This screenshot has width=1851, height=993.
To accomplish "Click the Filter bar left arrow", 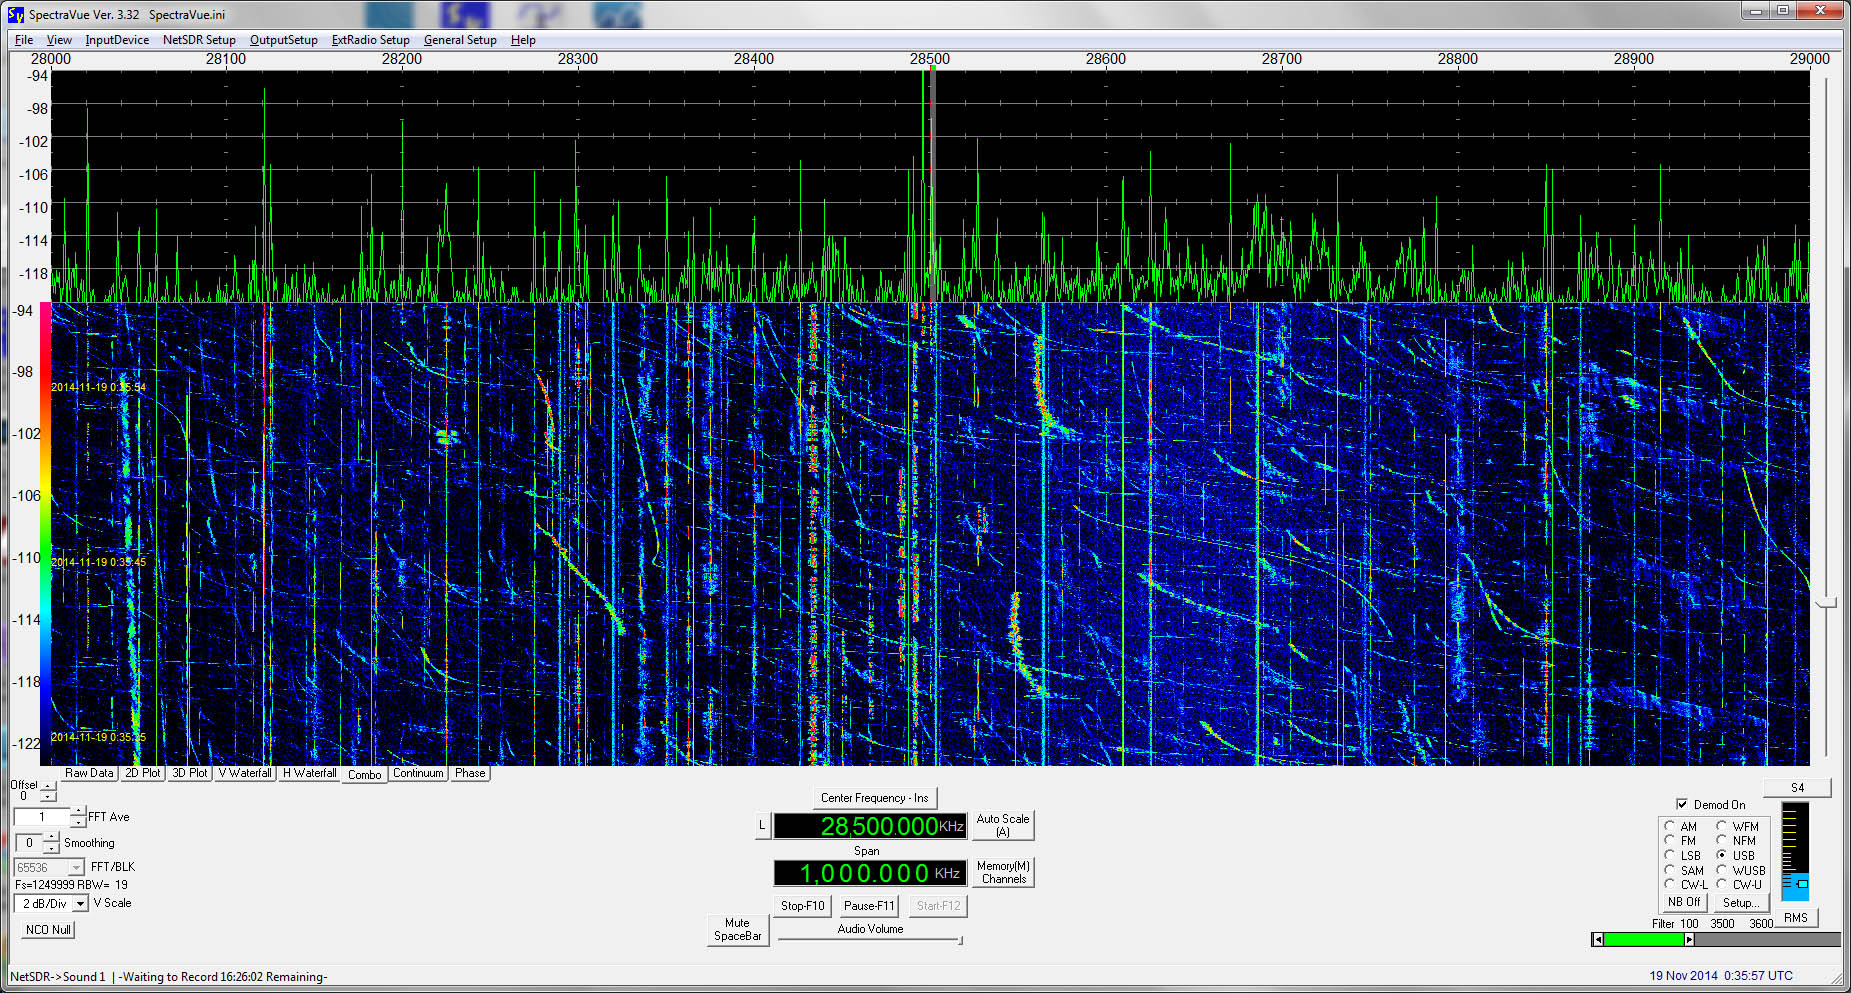I will [x=1597, y=939].
